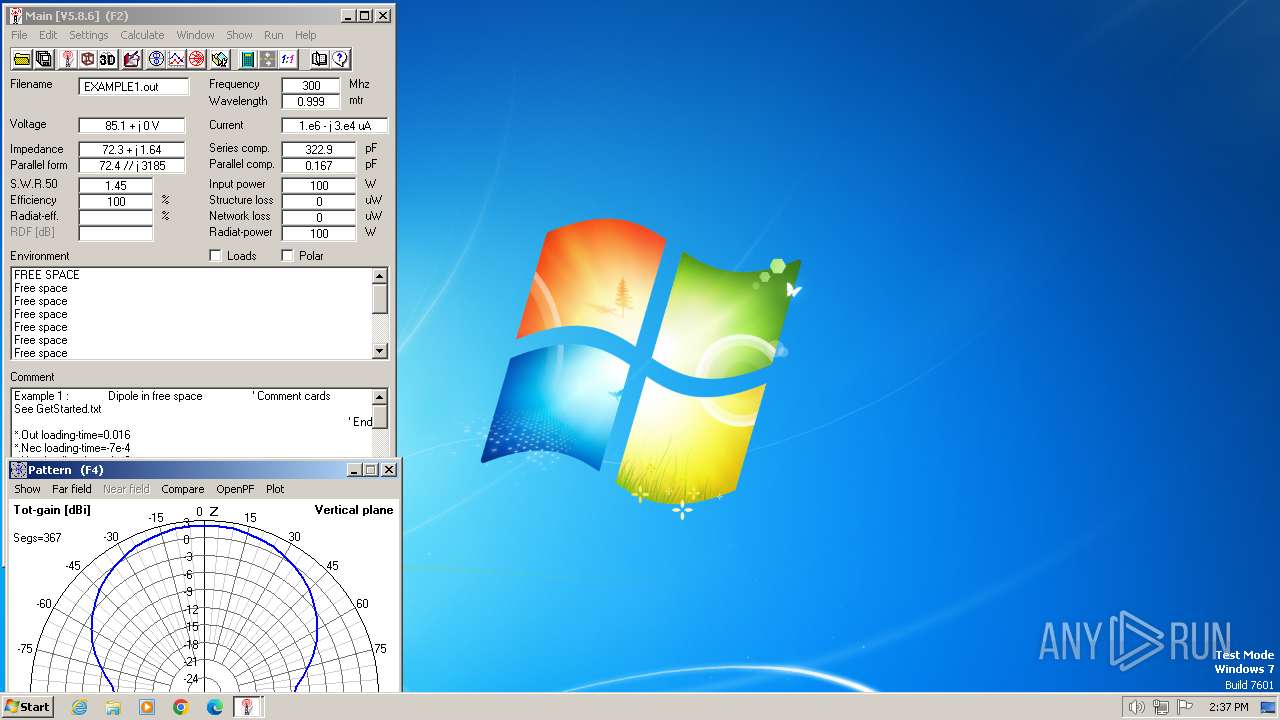Viewport: 1280px width, 720px height.
Task: Open file with yellow folder toolbar icon
Action: tap(22, 59)
